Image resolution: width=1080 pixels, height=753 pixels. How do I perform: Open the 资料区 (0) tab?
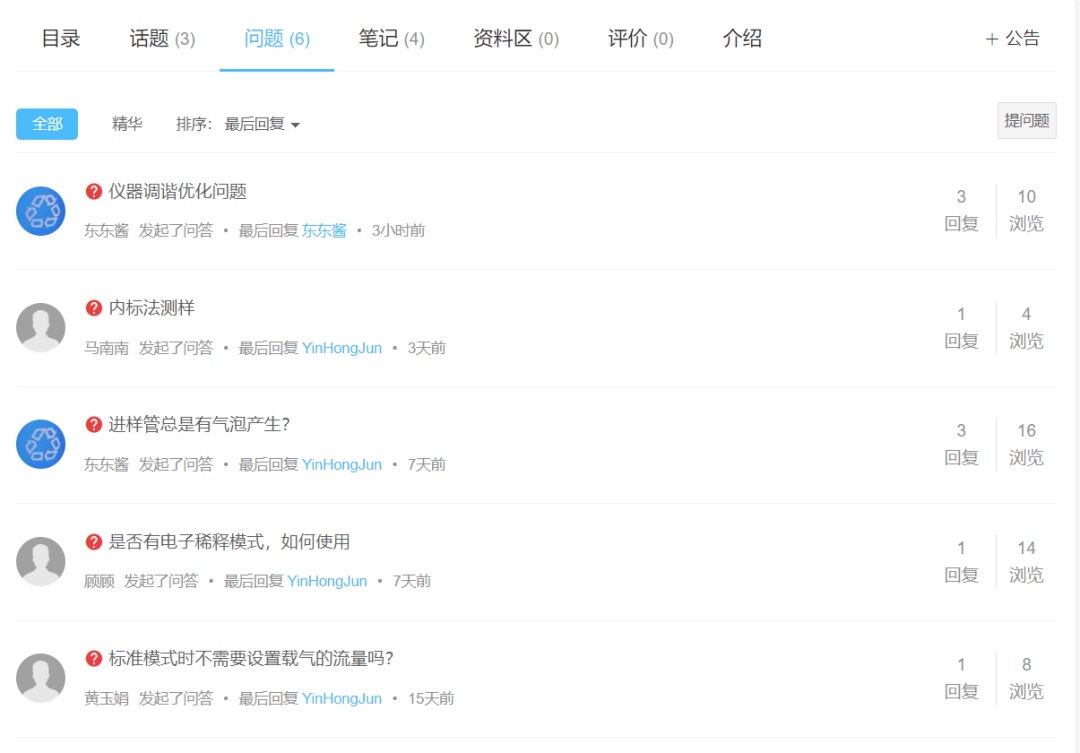[x=515, y=37]
